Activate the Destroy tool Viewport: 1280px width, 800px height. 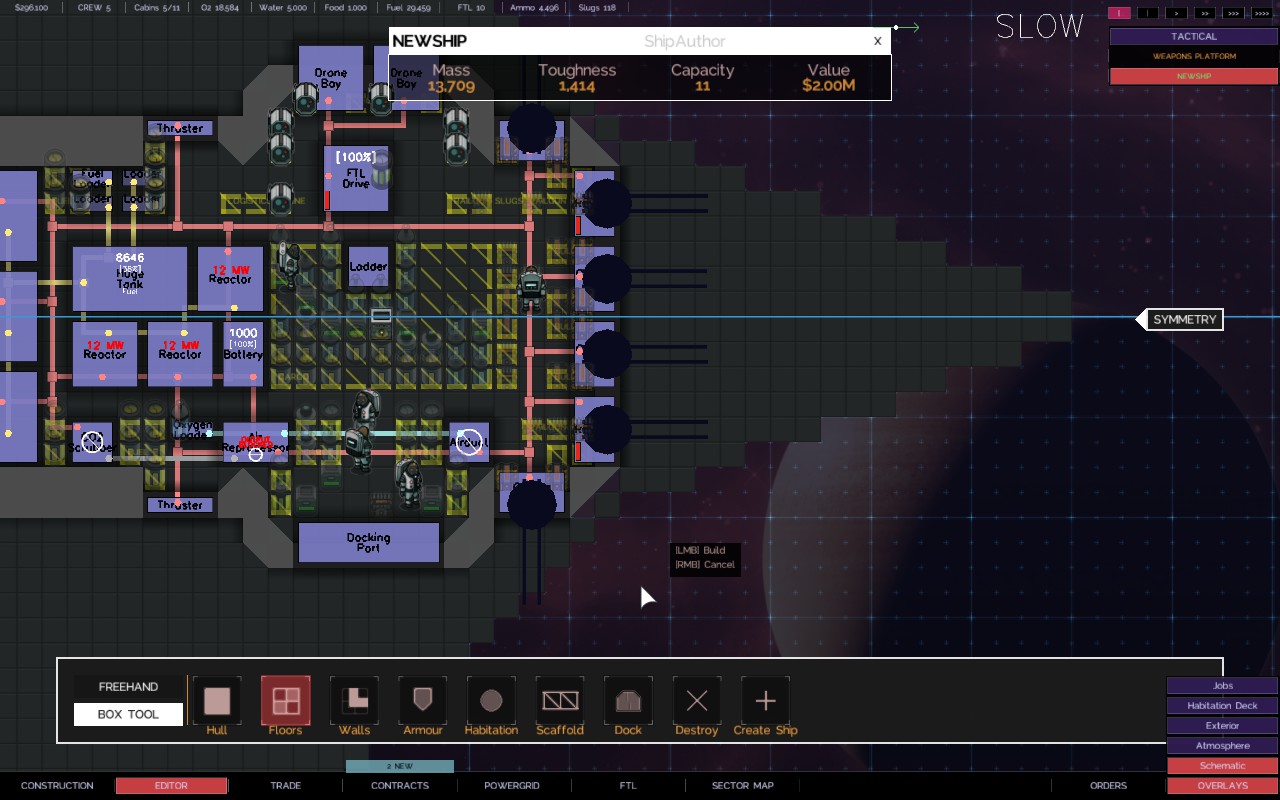(697, 701)
